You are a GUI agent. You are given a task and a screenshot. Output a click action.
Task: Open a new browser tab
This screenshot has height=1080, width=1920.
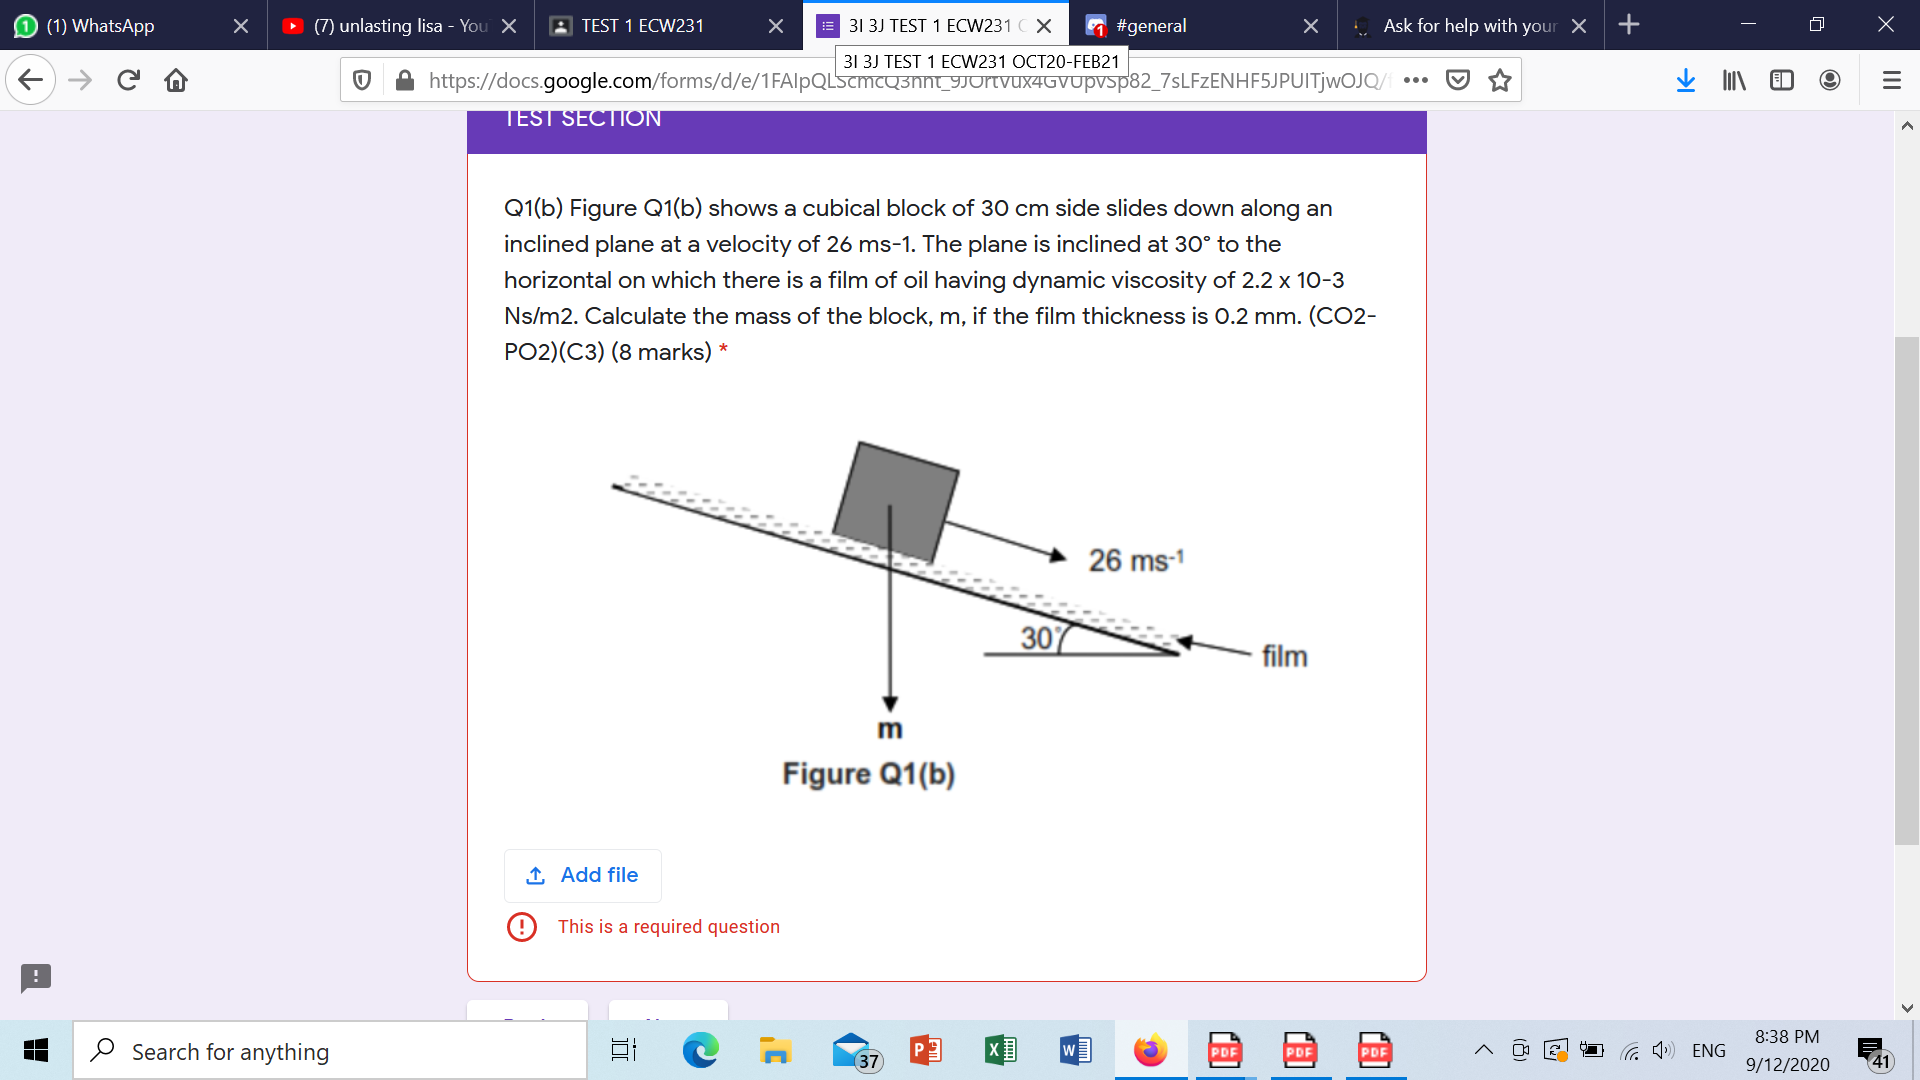(1629, 25)
